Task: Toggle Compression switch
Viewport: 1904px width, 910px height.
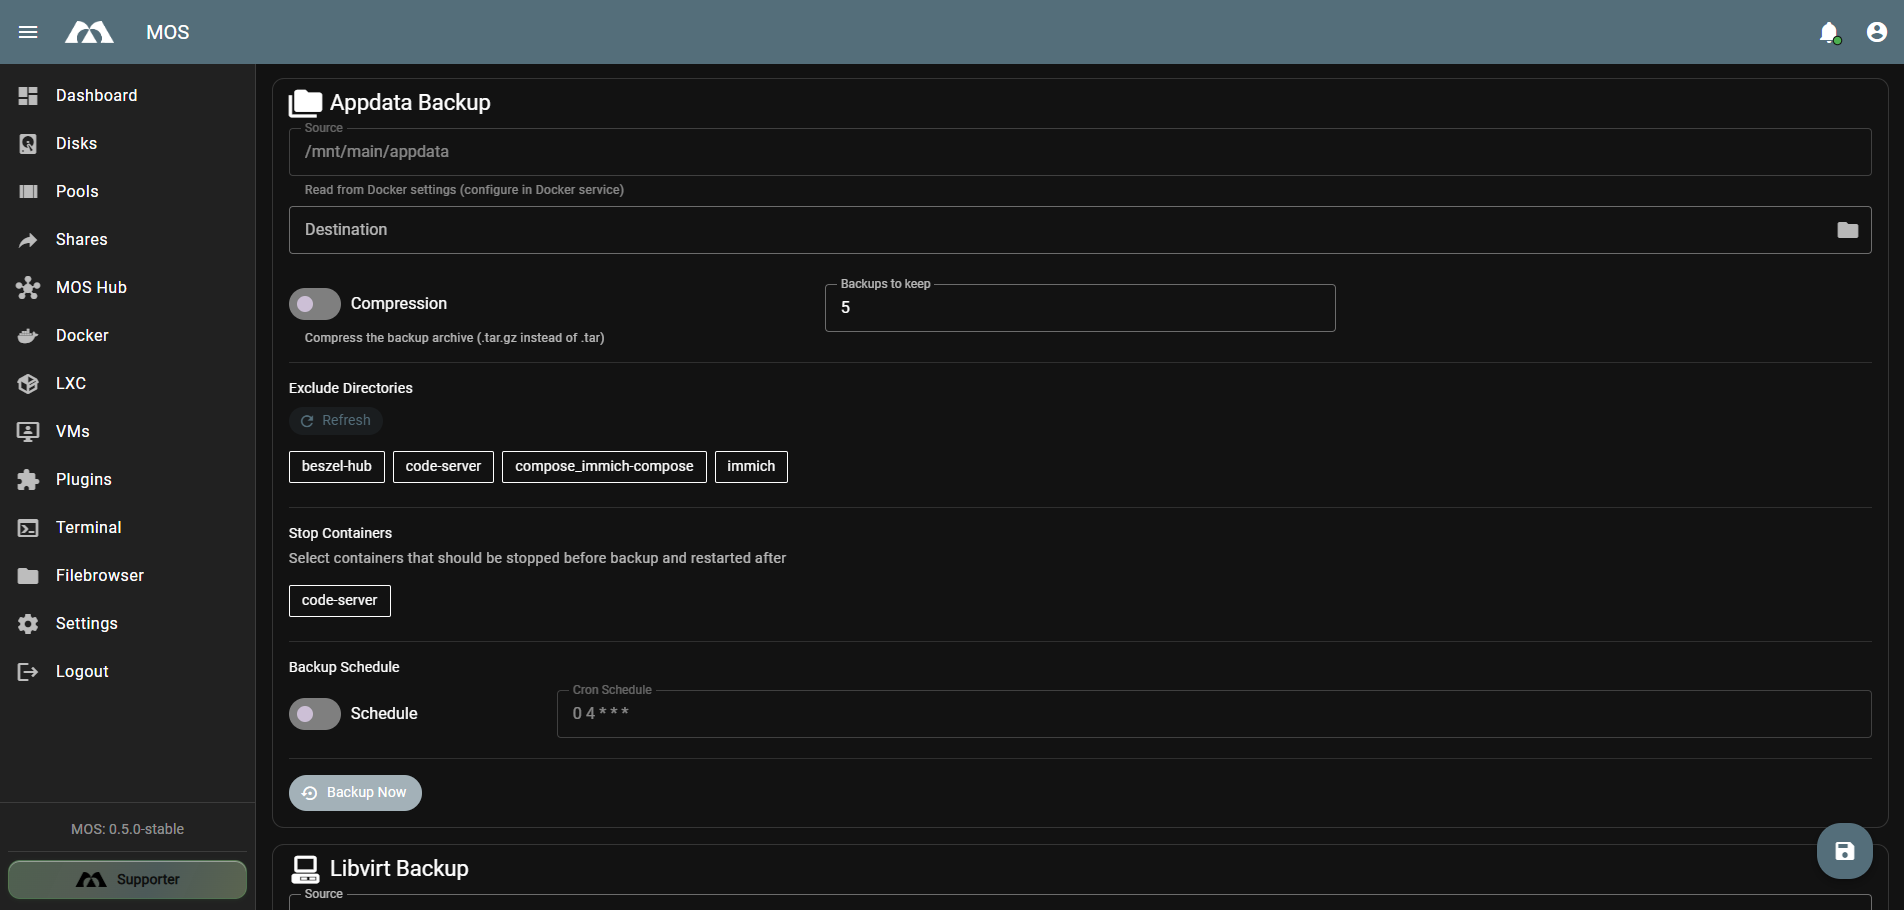Action: click(315, 304)
